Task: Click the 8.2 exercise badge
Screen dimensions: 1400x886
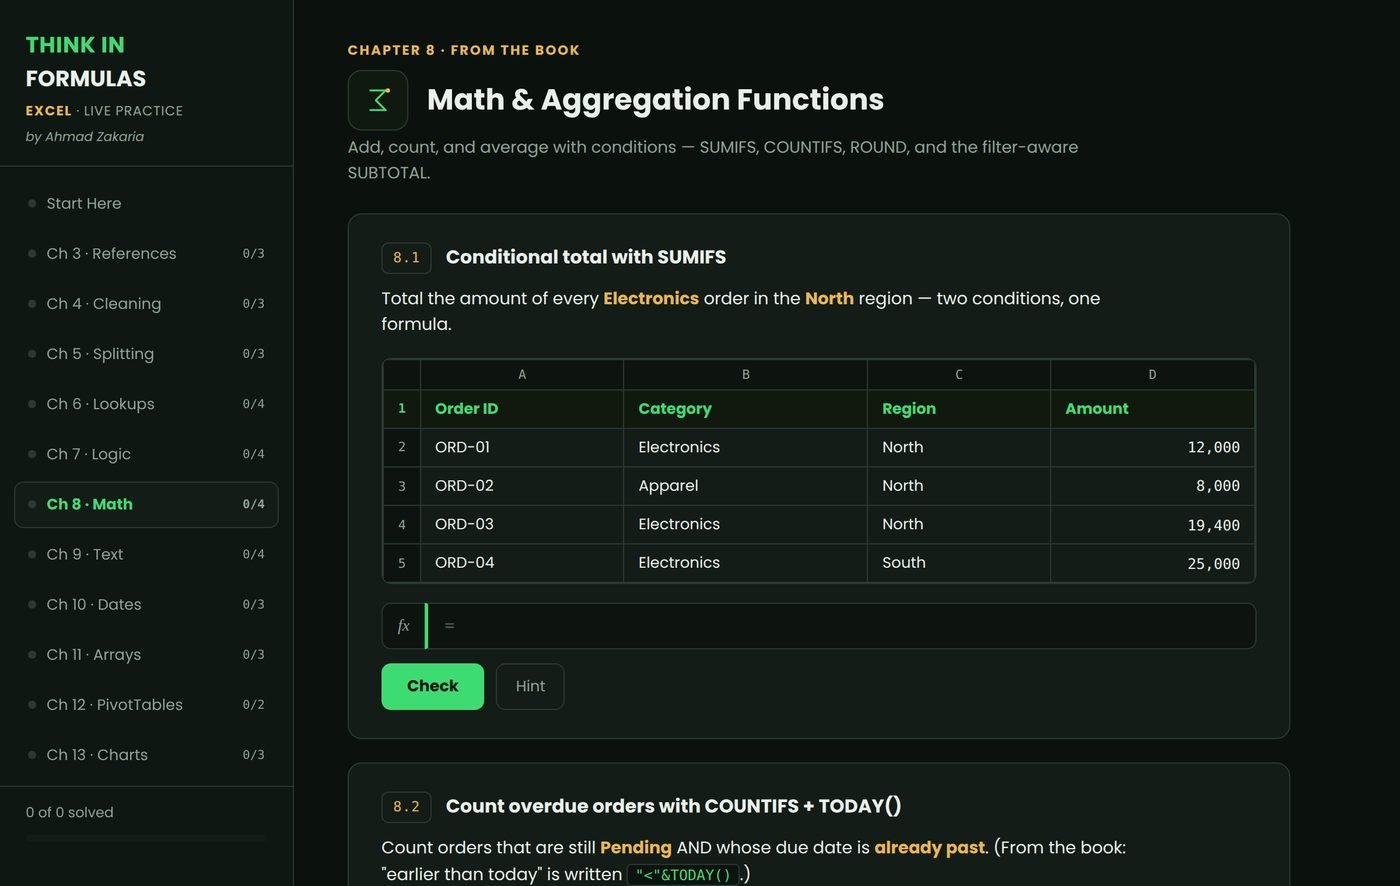Action: tap(406, 807)
